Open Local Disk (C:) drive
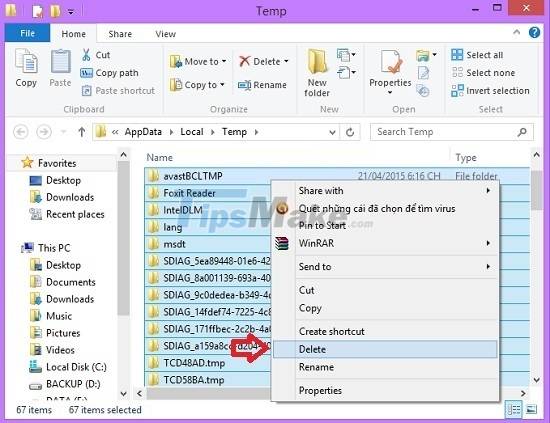Viewport: 550px width, 423px height. click(x=76, y=367)
